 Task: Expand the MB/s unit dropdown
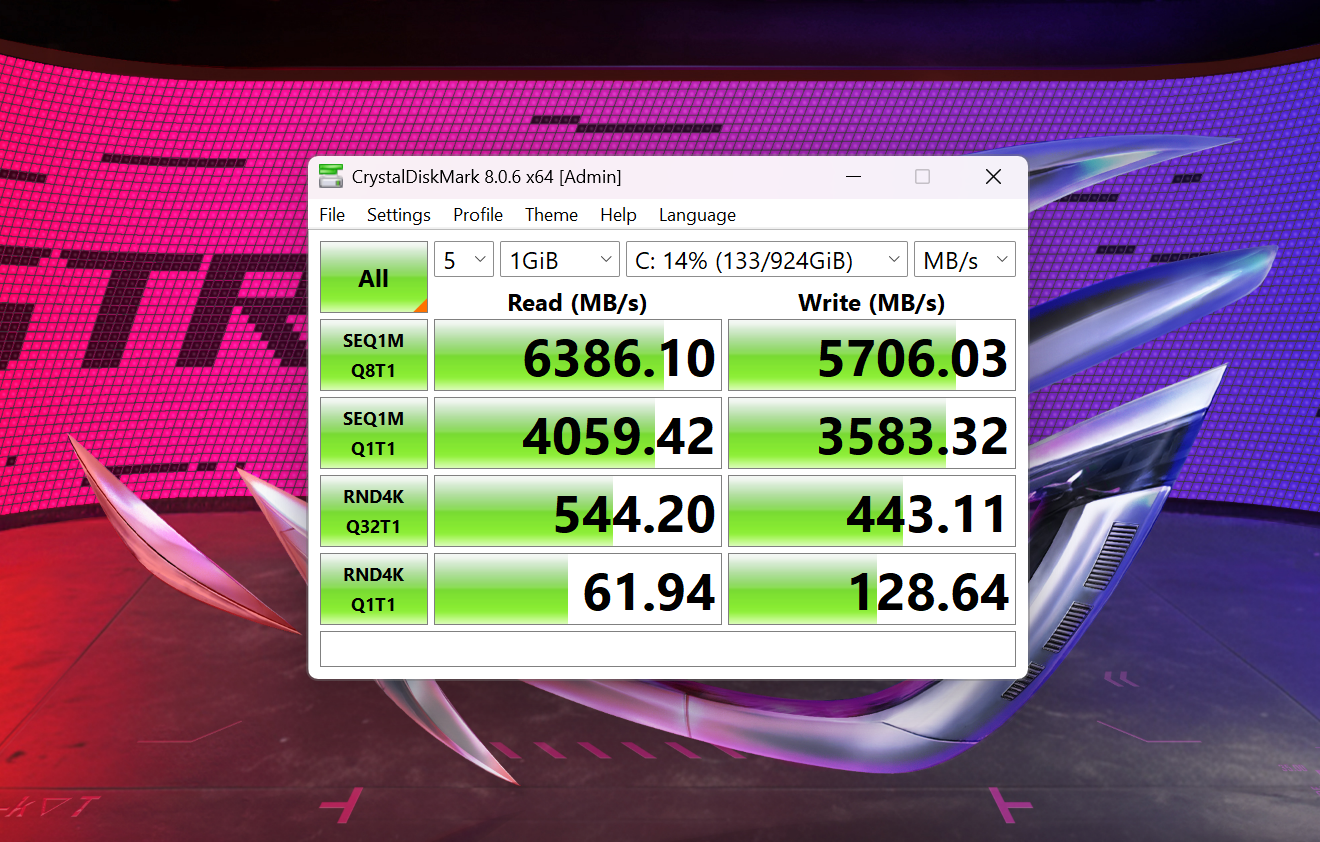coord(965,260)
